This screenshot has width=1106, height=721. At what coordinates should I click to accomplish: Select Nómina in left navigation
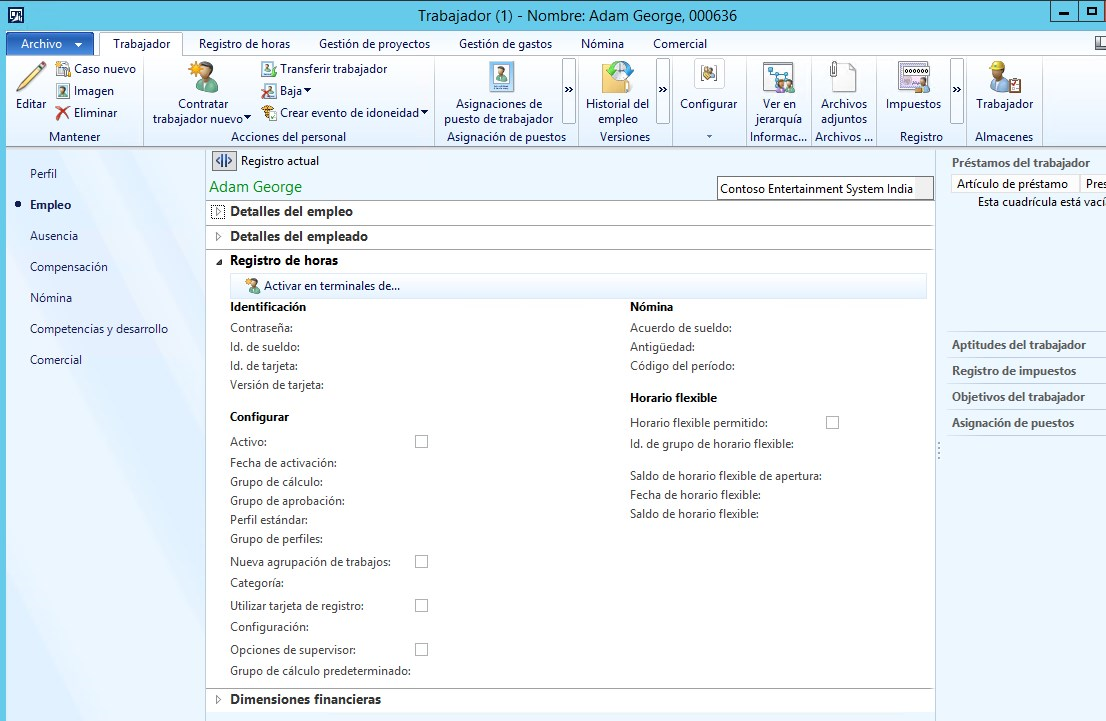[x=51, y=298]
